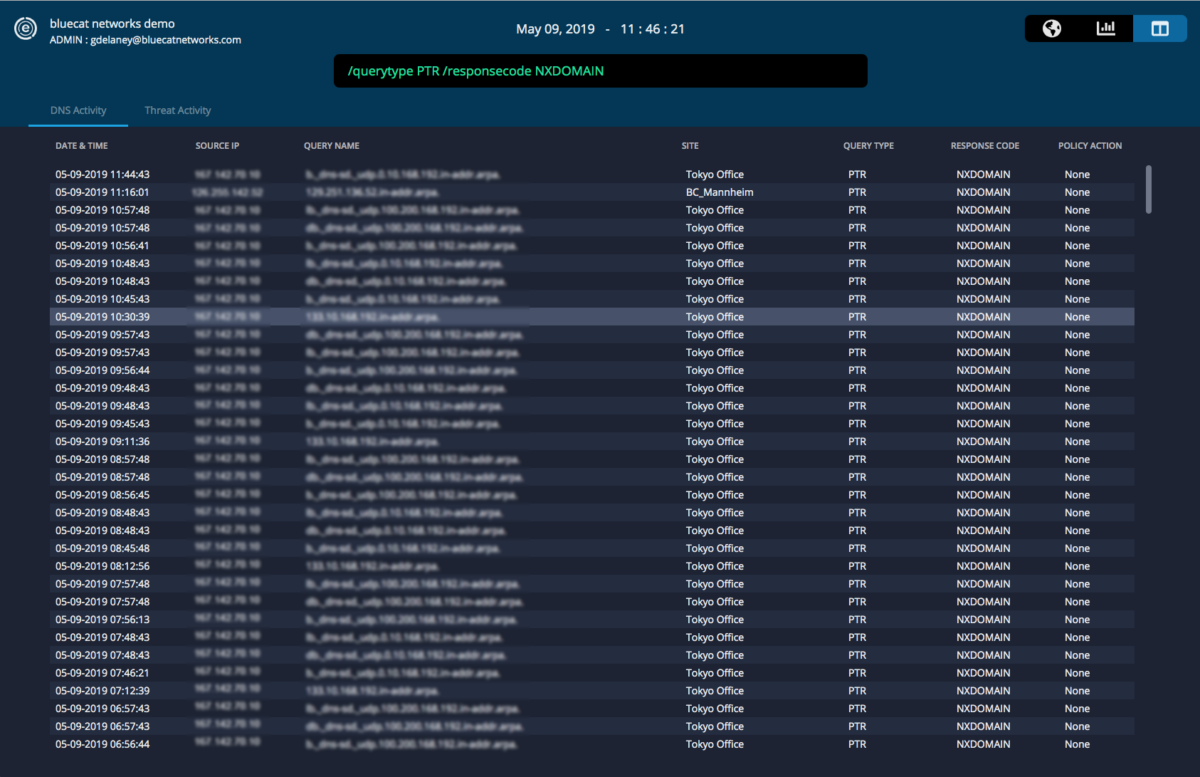Sort the QUERY NAME column header
The width and height of the screenshot is (1200, 777).
pos(331,145)
